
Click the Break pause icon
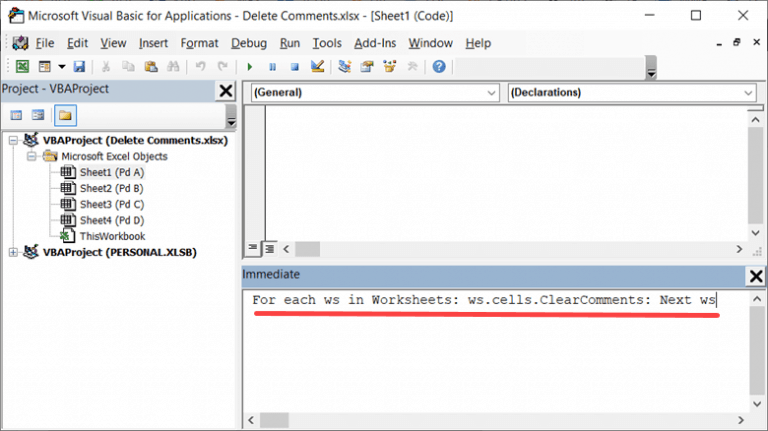point(272,67)
